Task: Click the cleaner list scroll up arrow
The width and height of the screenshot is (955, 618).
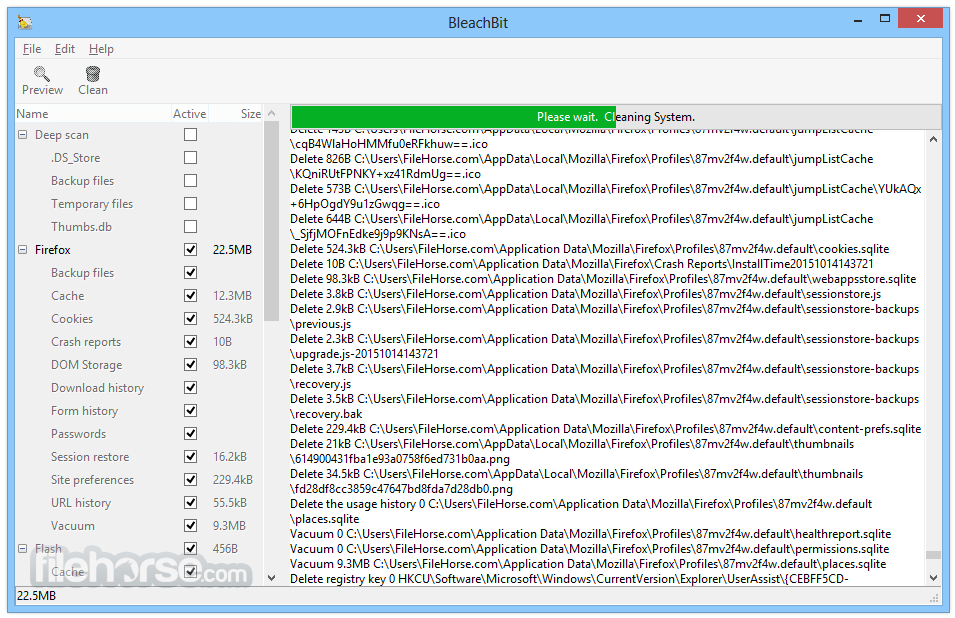Action: (x=272, y=114)
